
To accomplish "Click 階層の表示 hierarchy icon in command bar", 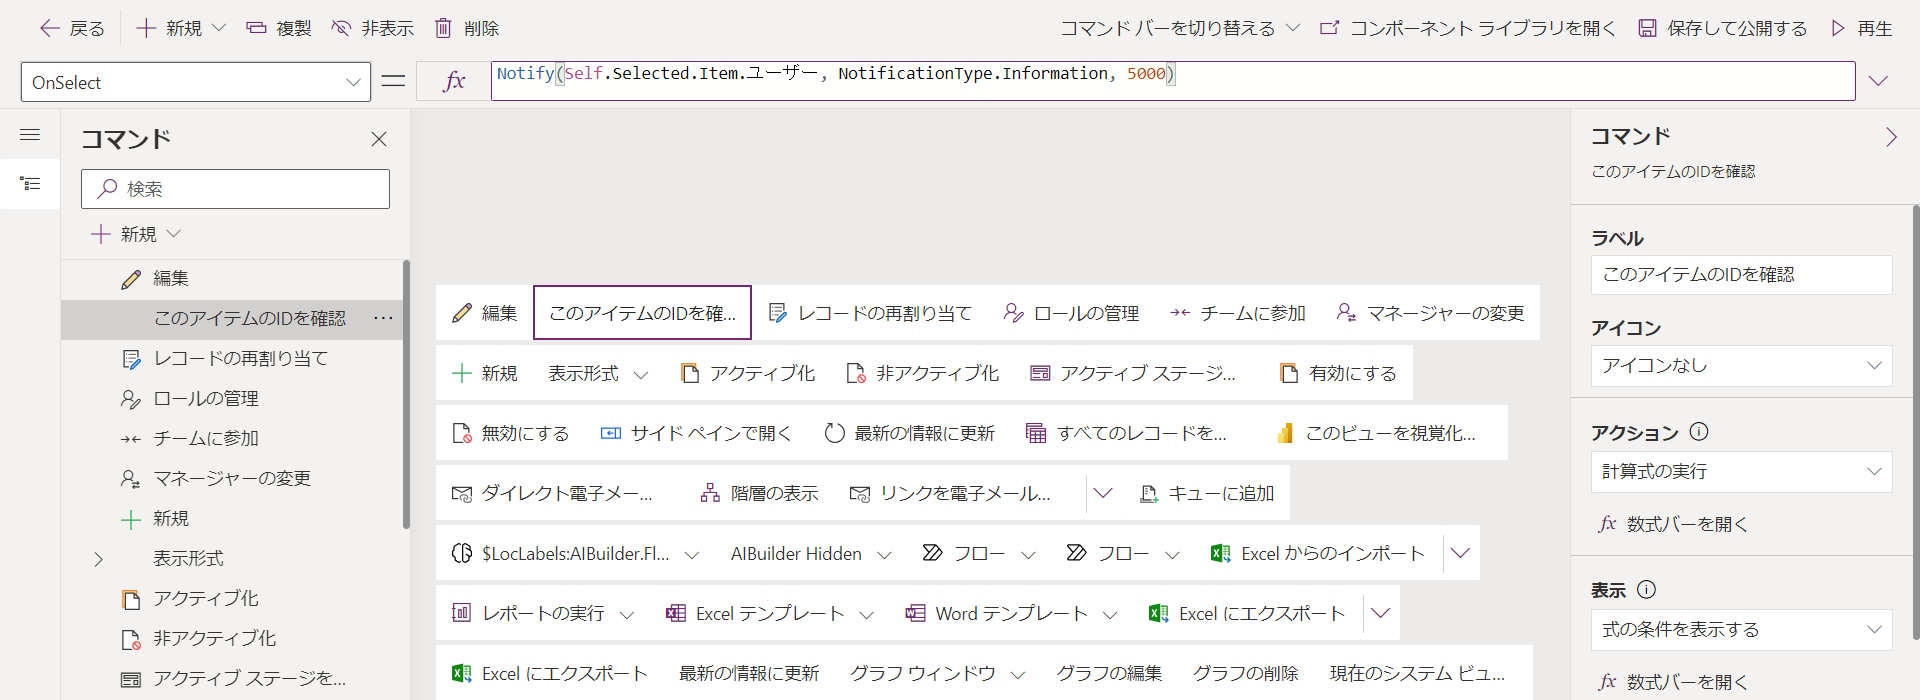I will [710, 493].
